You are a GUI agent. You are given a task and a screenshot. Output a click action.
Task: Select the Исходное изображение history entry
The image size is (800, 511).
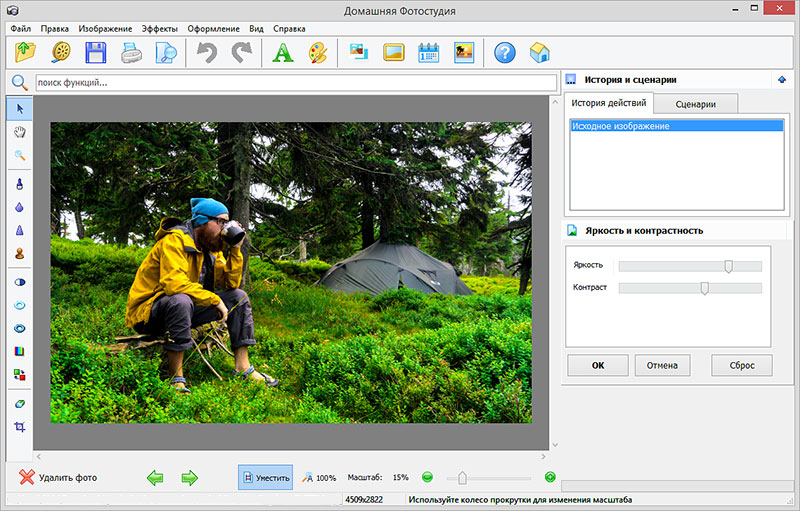point(677,126)
